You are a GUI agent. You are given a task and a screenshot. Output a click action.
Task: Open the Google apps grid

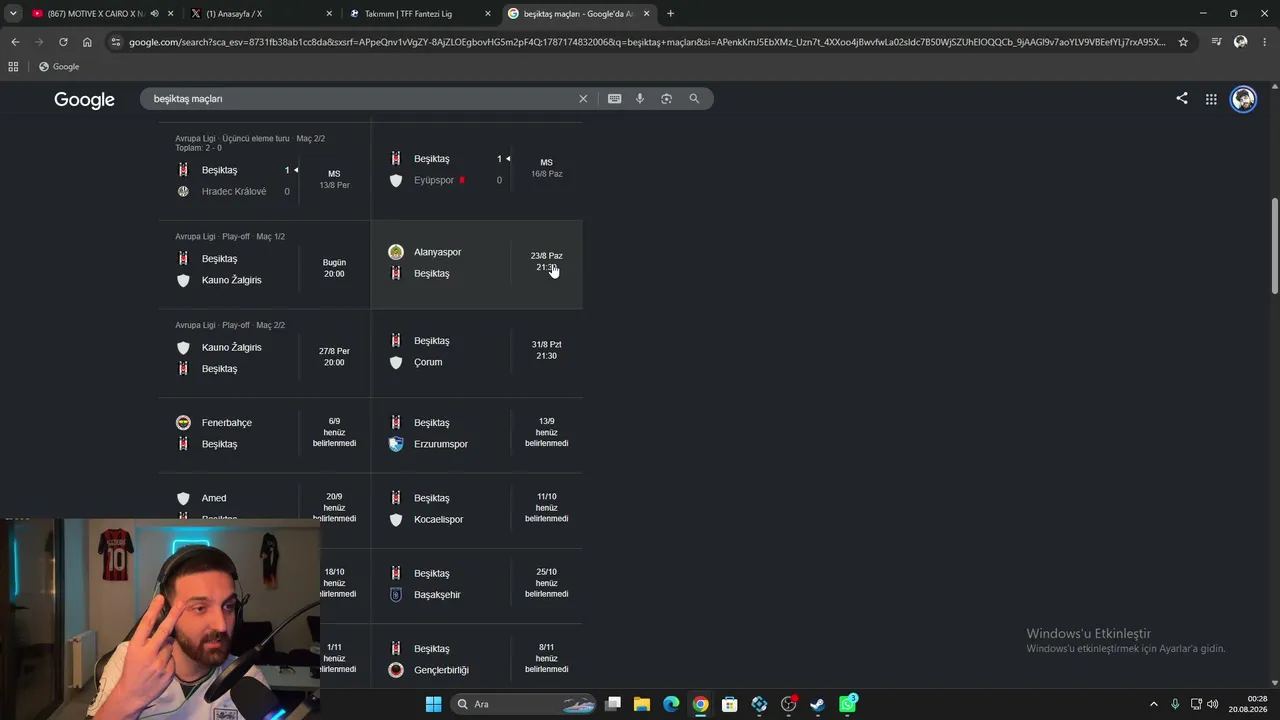(x=1211, y=99)
